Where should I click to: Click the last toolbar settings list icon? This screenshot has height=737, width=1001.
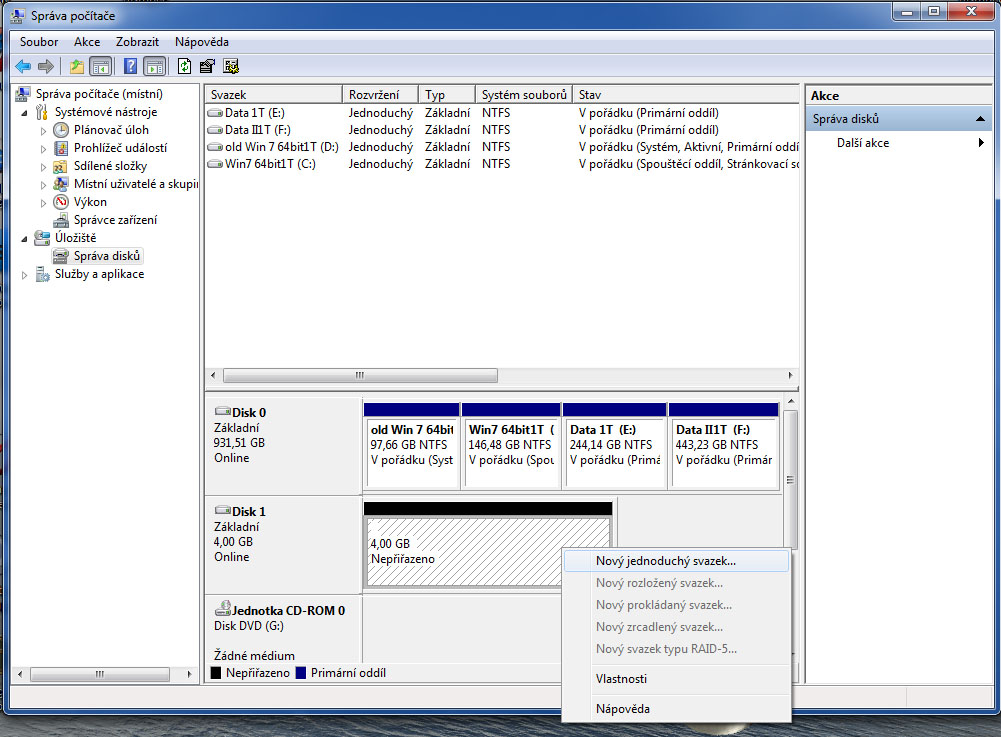tap(231, 66)
